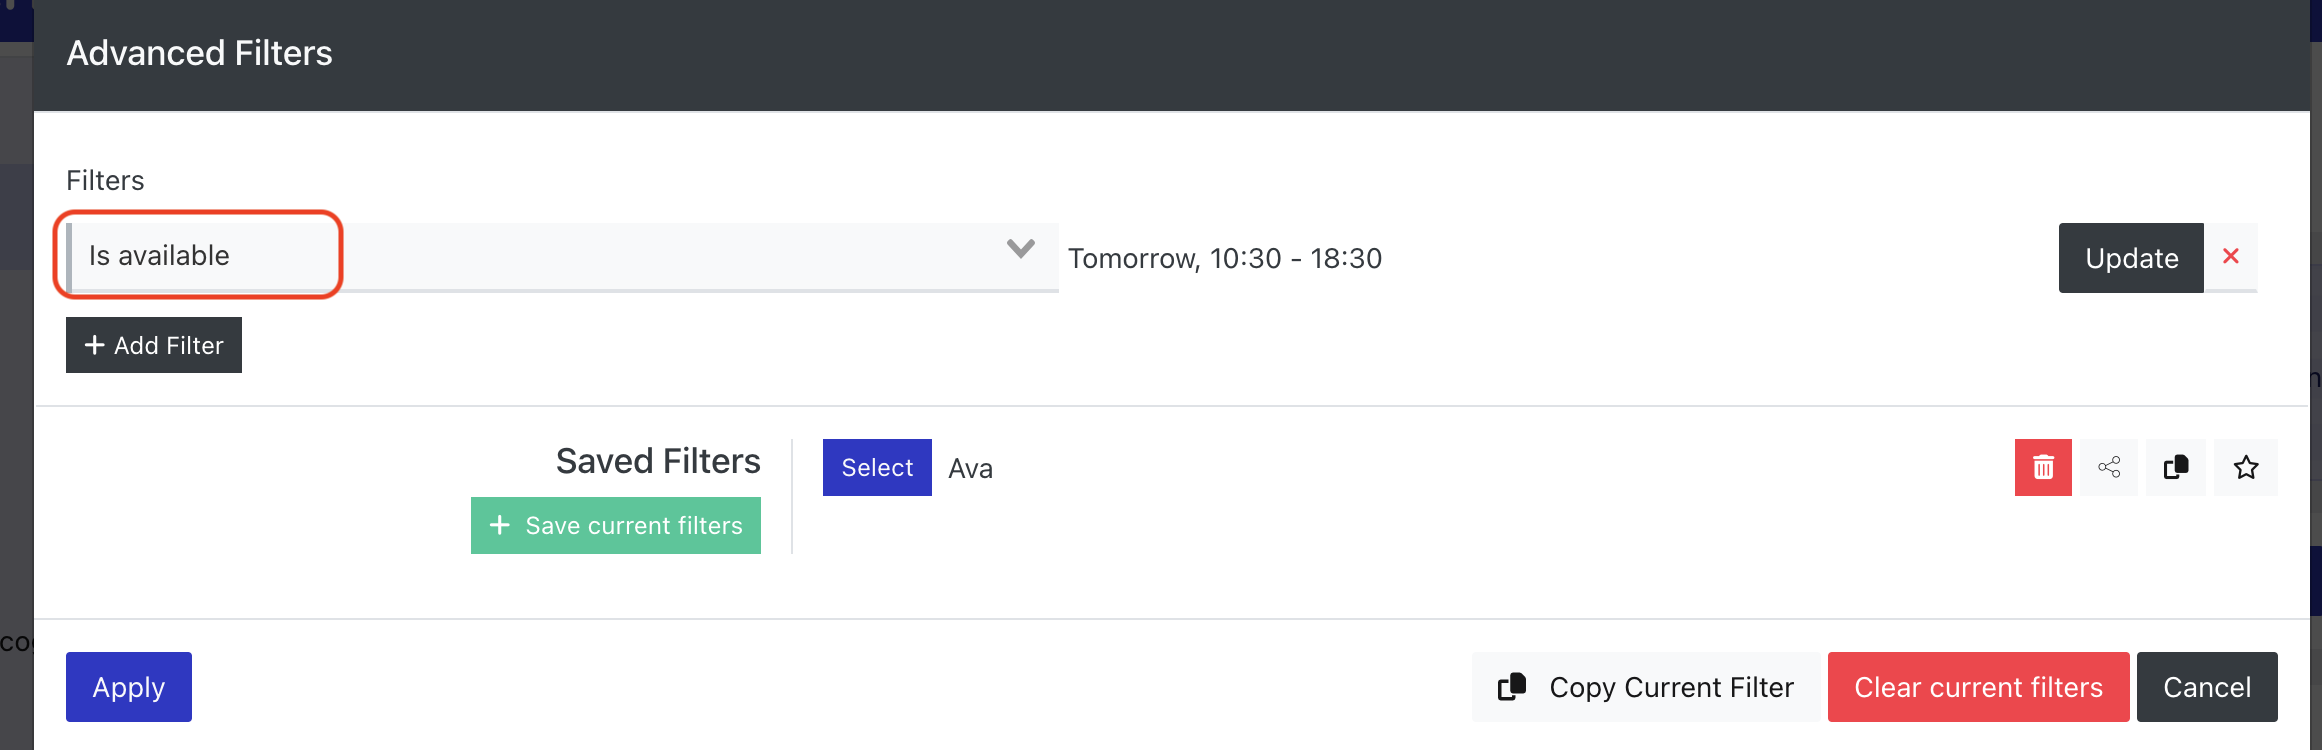Screen dimensions: 2322x750
Task: Click the Saved Filters heading
Action: [x=658, y=461]
